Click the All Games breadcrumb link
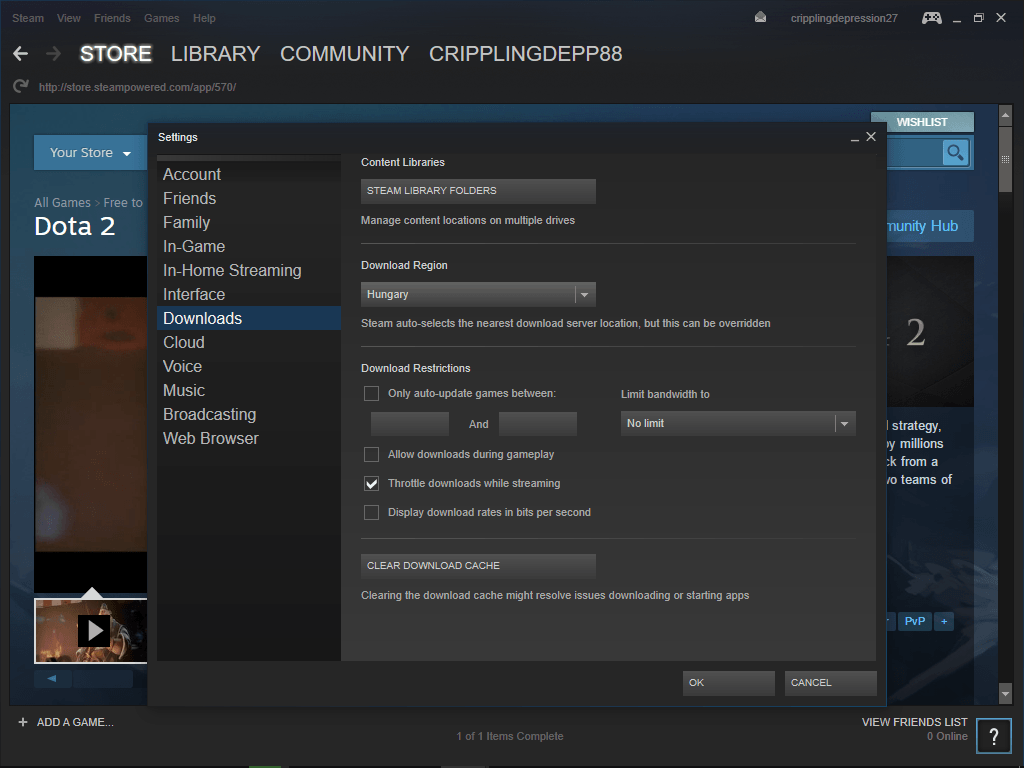Viewport: 1024px width, 768px height. click(62, 202)
